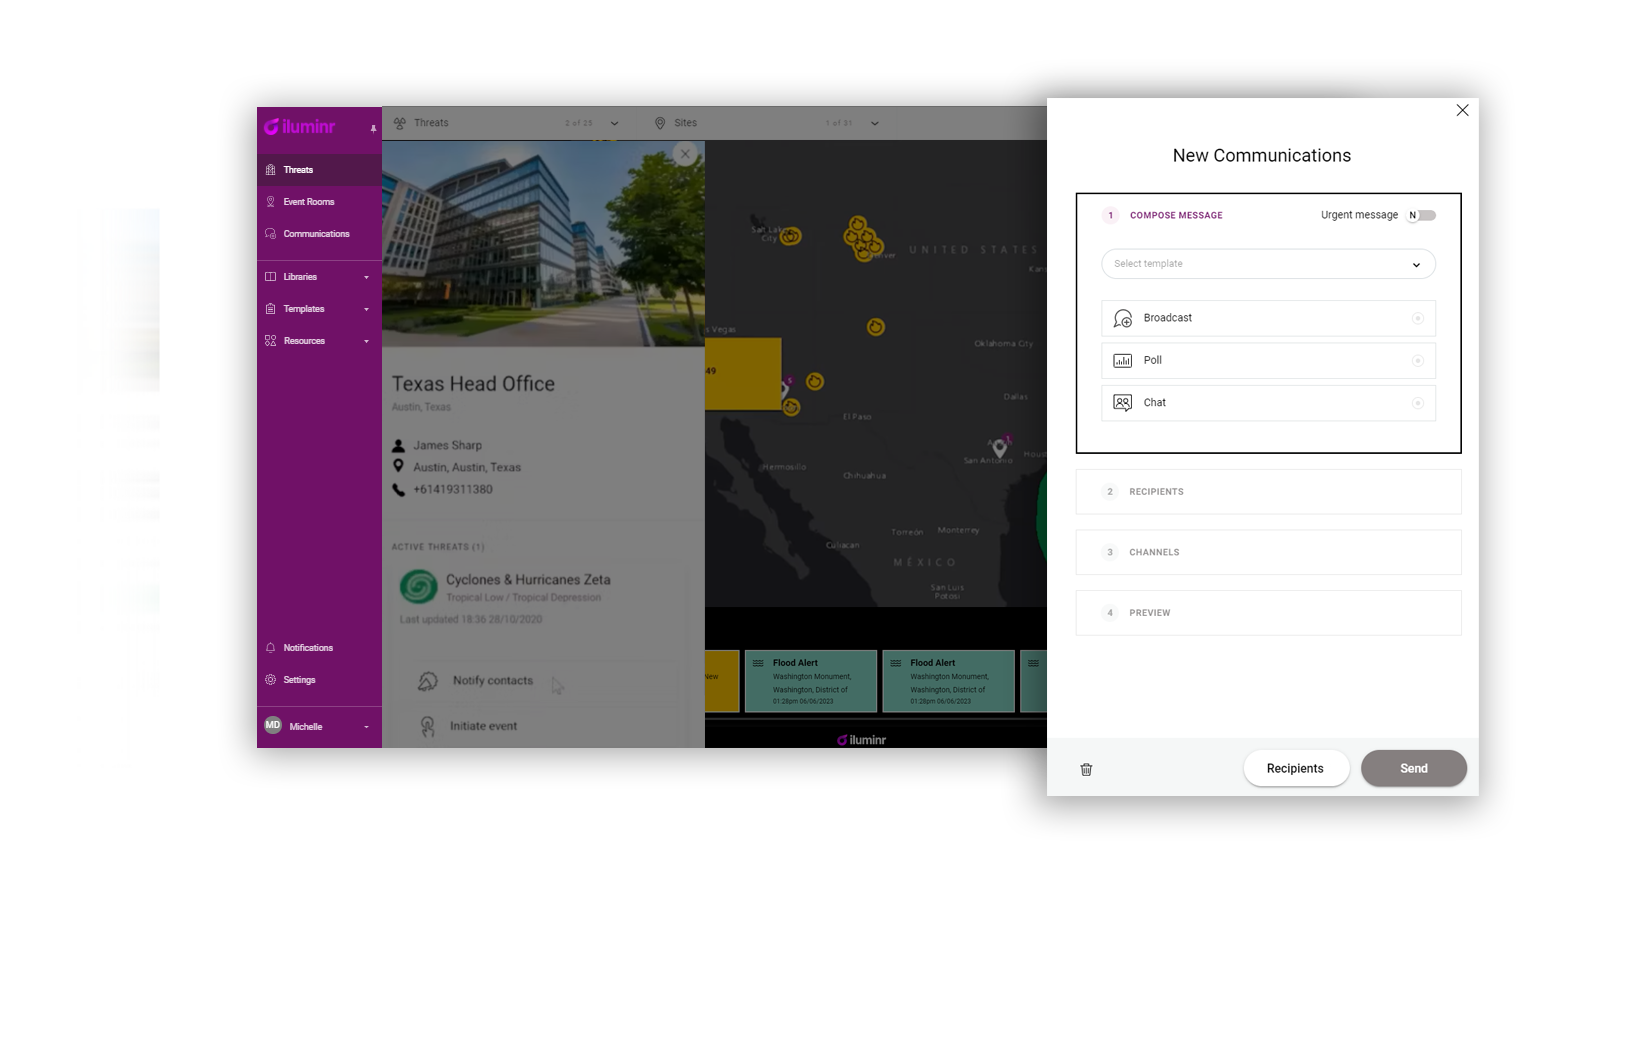1644x1050 pixels.
Task: Click Notify contacts for Texas Head Office
Action: pos(491,681)
